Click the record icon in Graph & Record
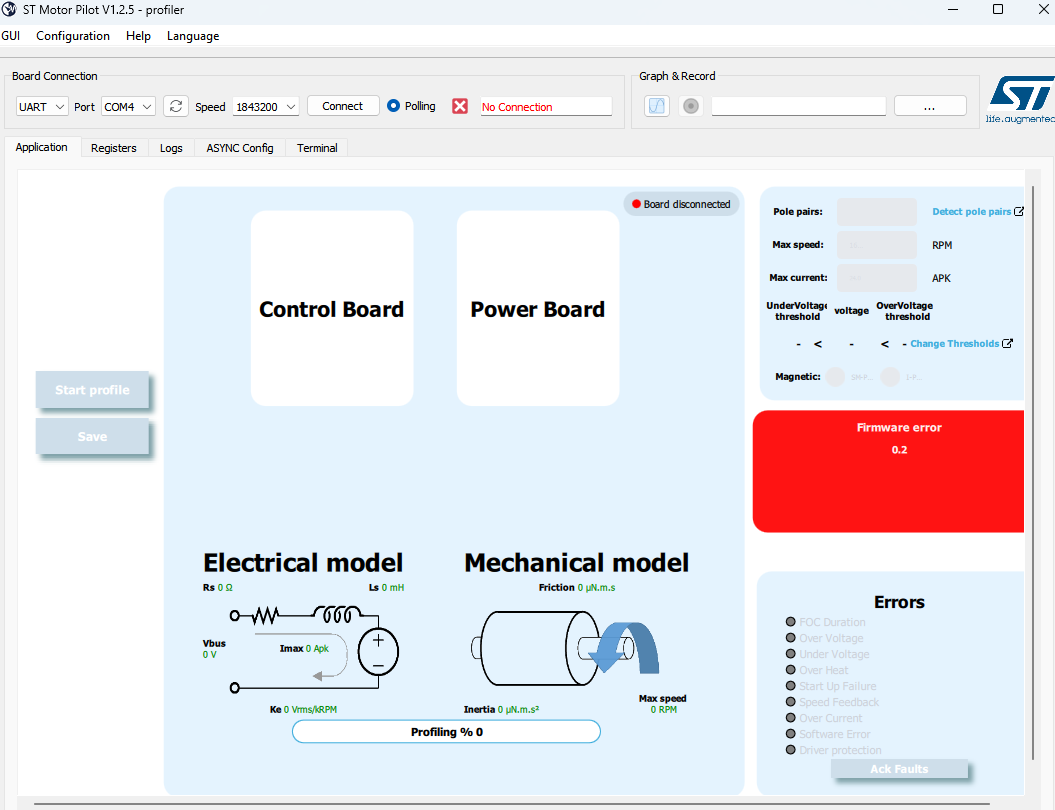Viewport: 1055px width, 810px height. point(691,105)
